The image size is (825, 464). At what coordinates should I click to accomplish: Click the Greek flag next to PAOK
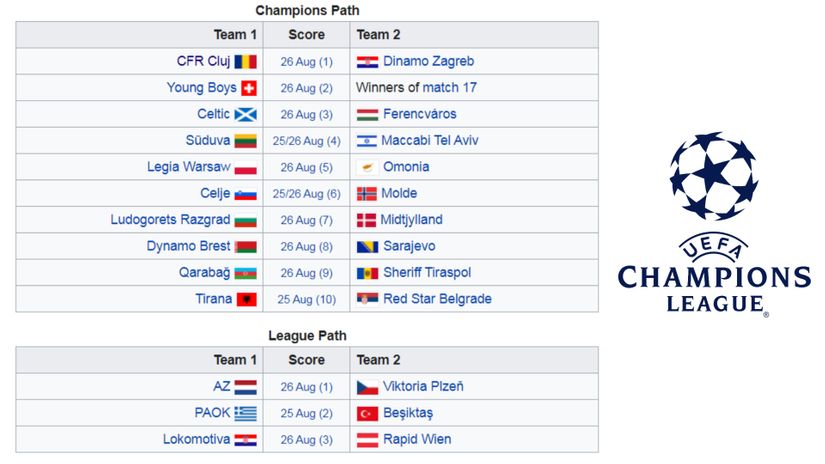pyautogui.click(x=245, y=413)
